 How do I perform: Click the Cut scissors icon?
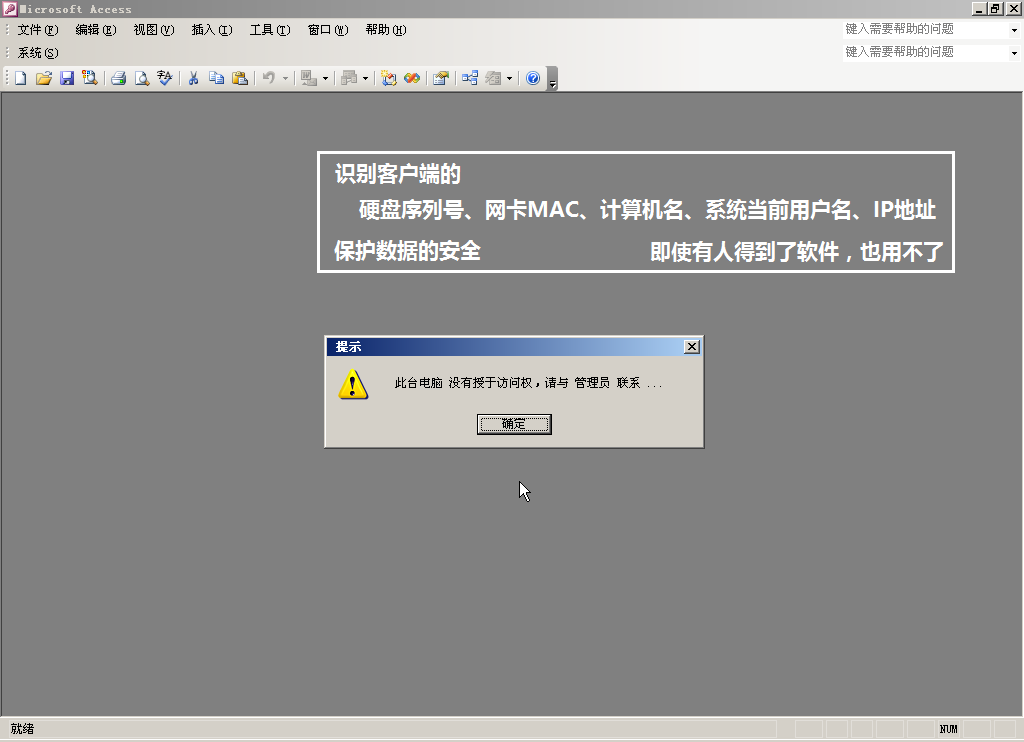[193, 78]
